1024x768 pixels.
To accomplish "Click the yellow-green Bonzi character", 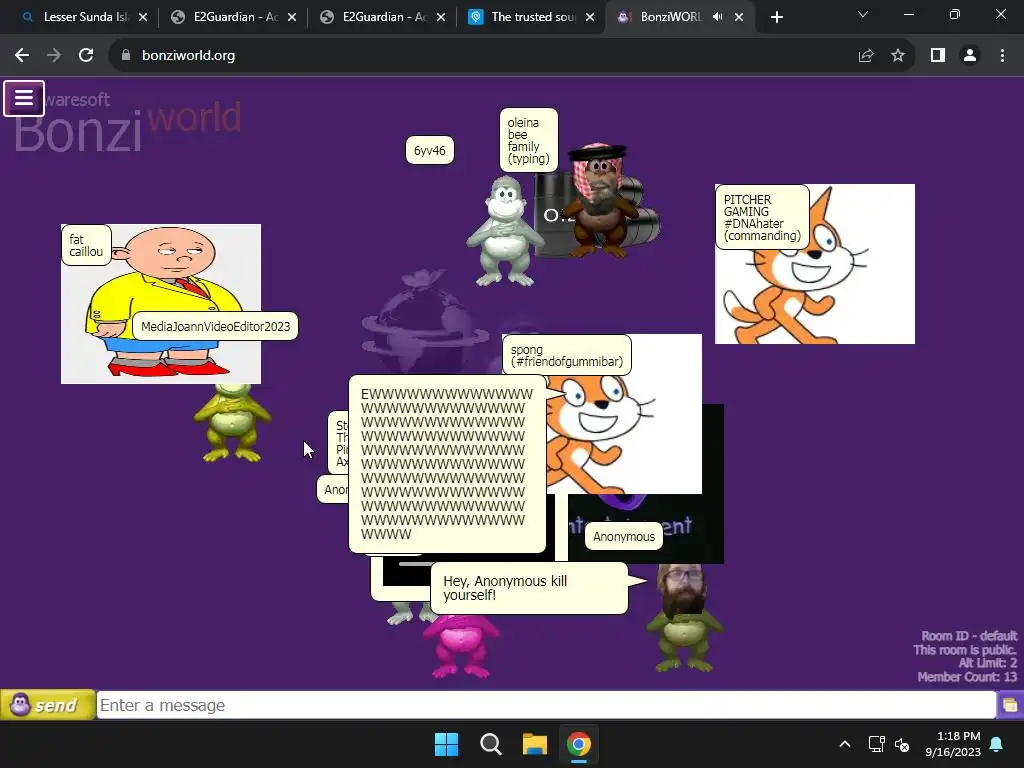I will [232, 423].
